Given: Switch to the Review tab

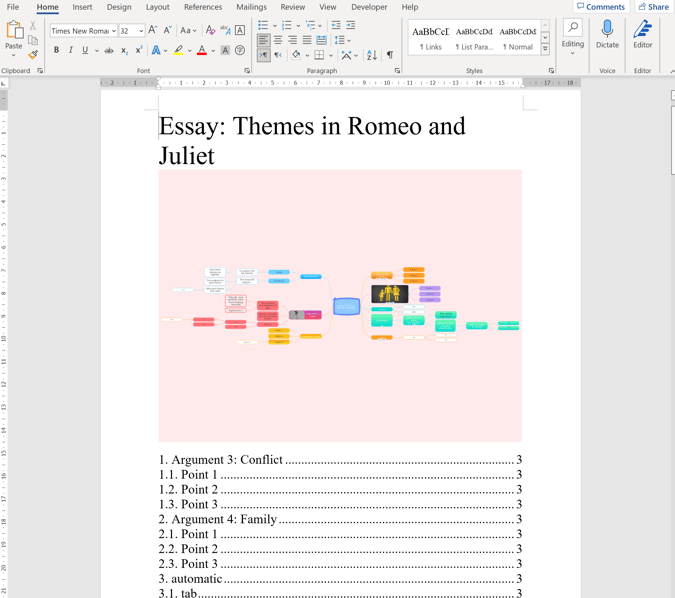Looking at the screenshot, I should tap(293, 7).
